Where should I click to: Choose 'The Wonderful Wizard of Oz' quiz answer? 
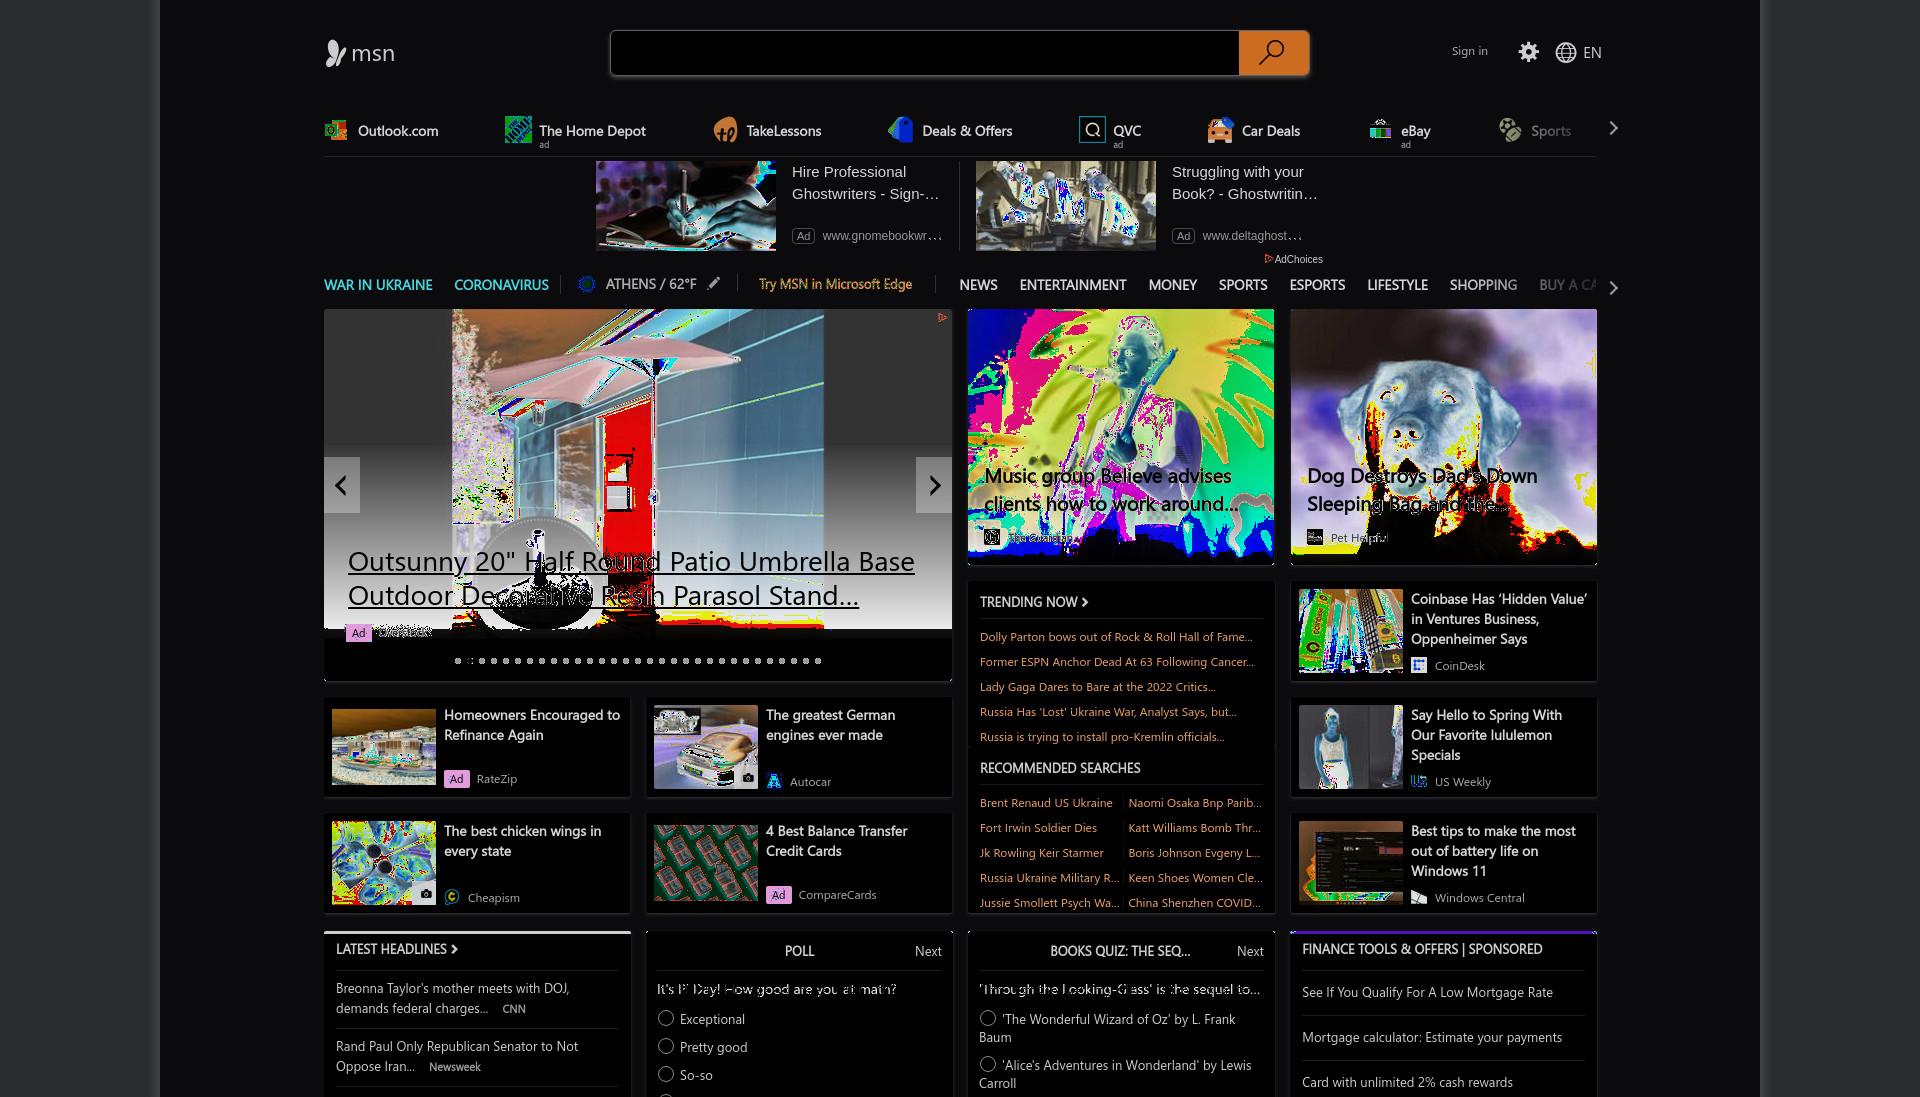[988, 1018]
